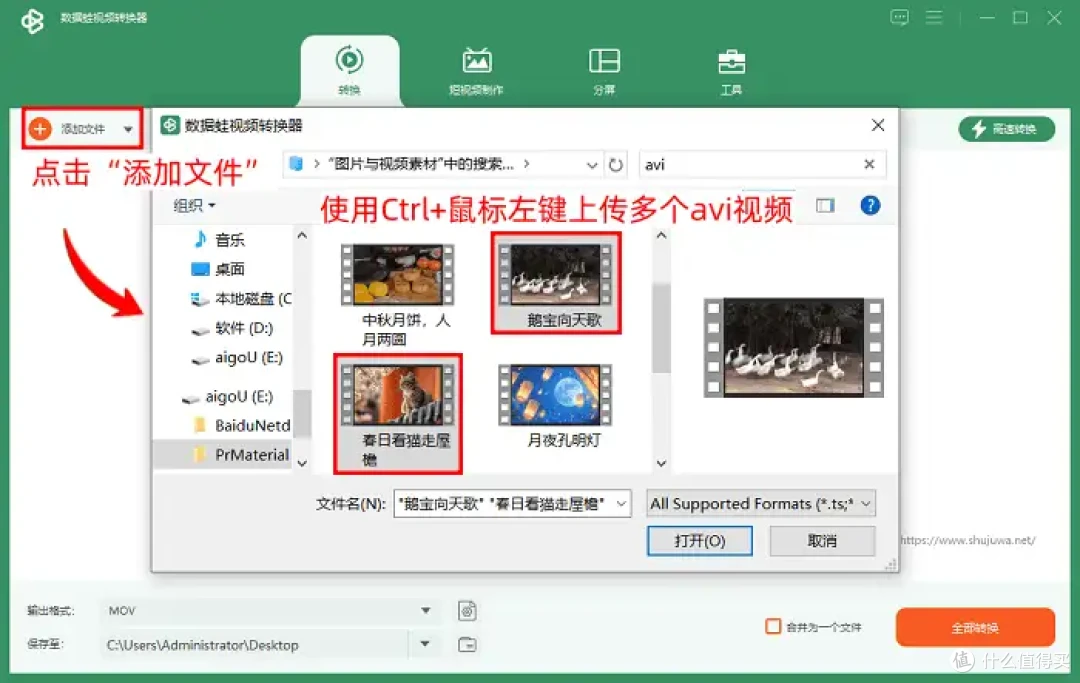The image size is (1080, 683).
Task: Select 音乐 in the navigation tree
Action: pos(219,240)
